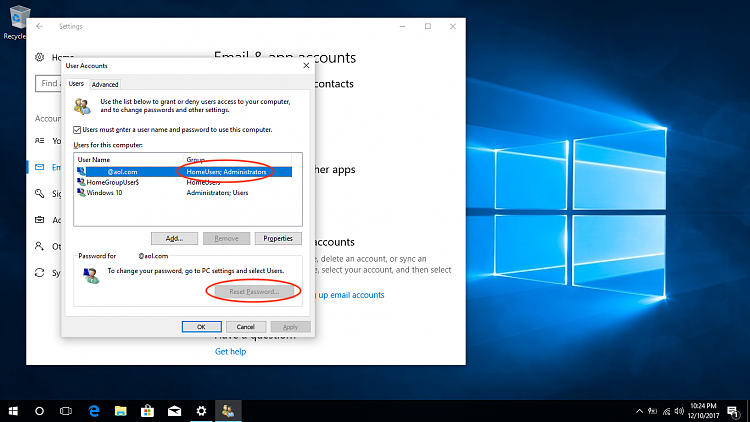
Task: Open the network icon in system tray
Action: [x=666, y=411]
